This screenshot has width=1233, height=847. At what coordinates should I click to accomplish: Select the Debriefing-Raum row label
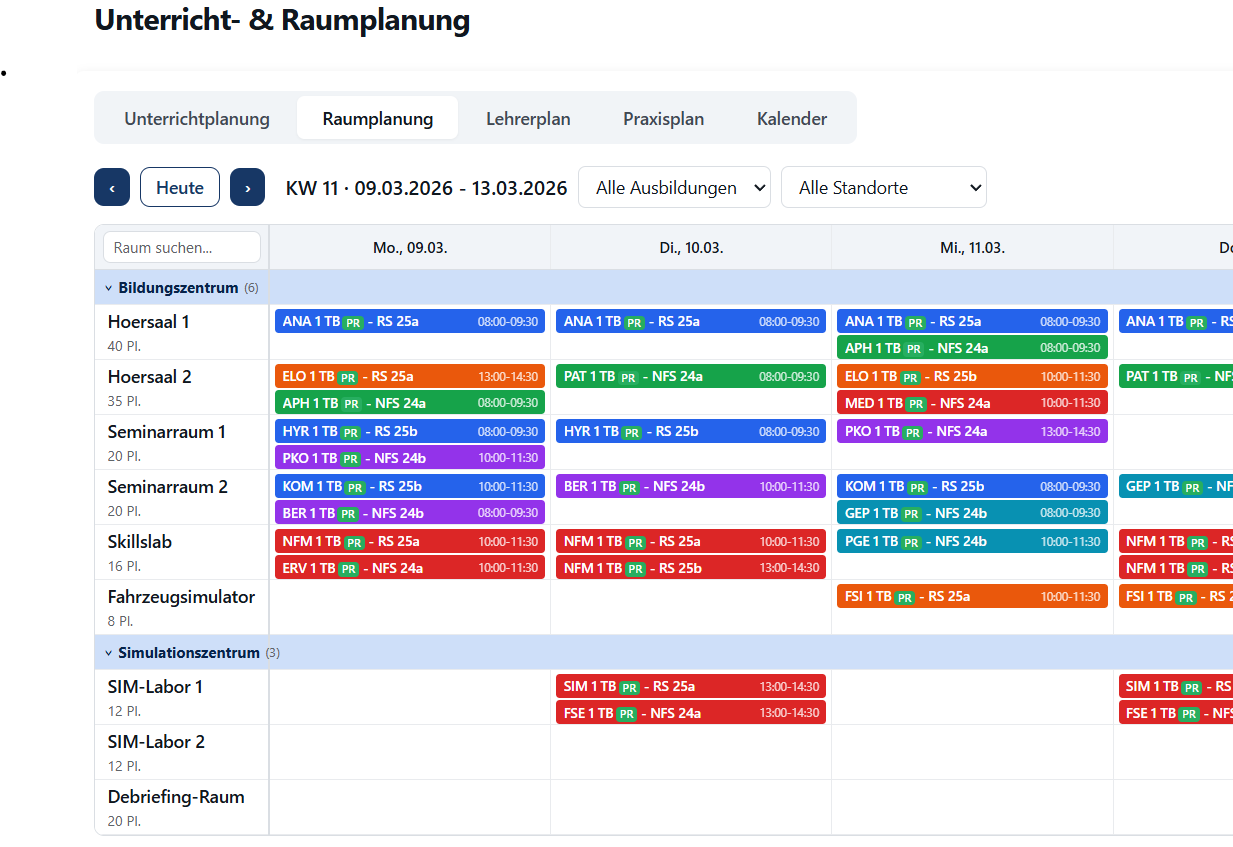(176, 797)
